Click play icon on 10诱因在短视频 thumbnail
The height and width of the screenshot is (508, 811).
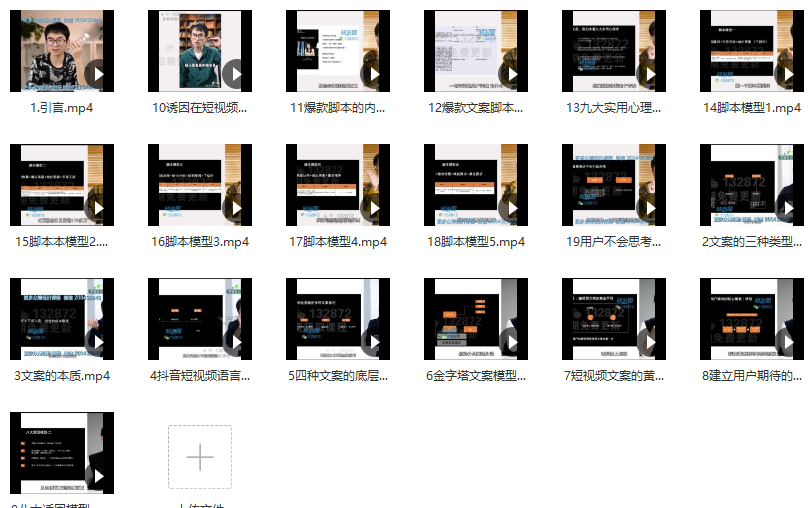(x=236, y=74)
